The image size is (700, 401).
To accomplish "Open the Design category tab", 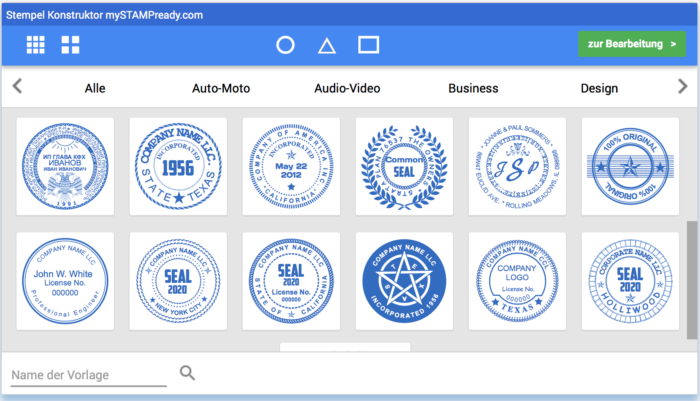I will [599, 88].
